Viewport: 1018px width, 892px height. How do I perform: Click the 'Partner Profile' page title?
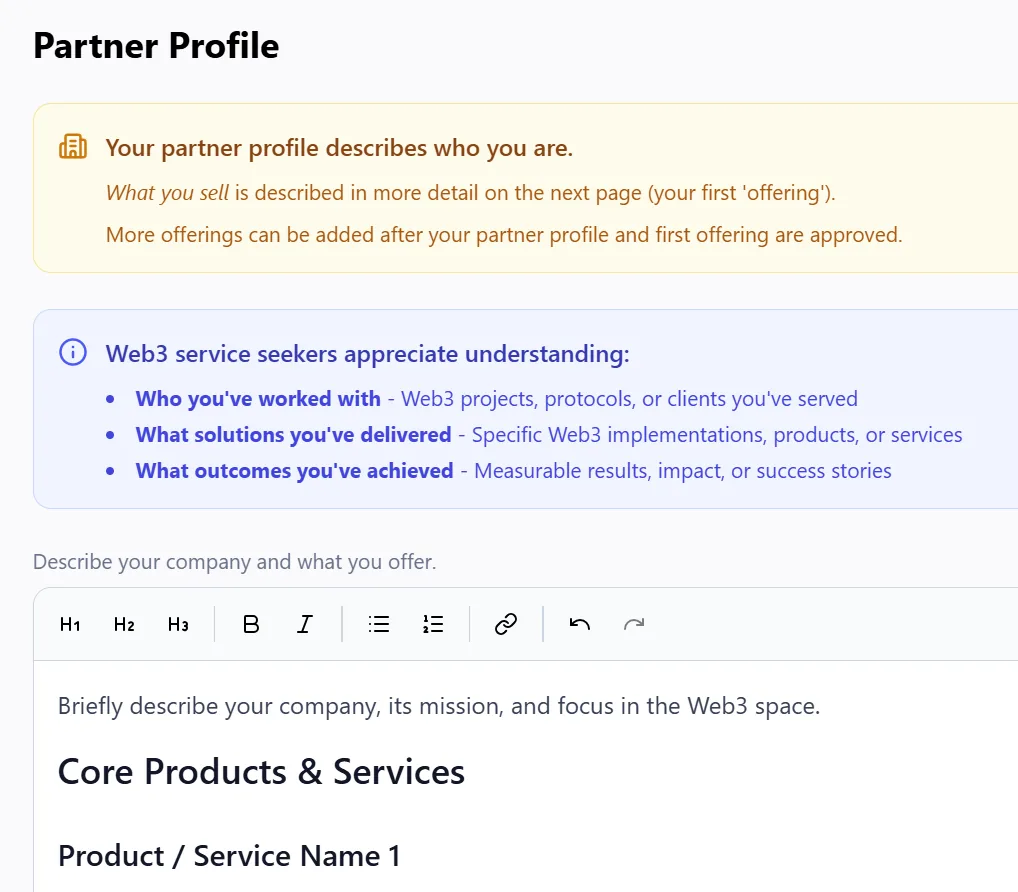156,46
